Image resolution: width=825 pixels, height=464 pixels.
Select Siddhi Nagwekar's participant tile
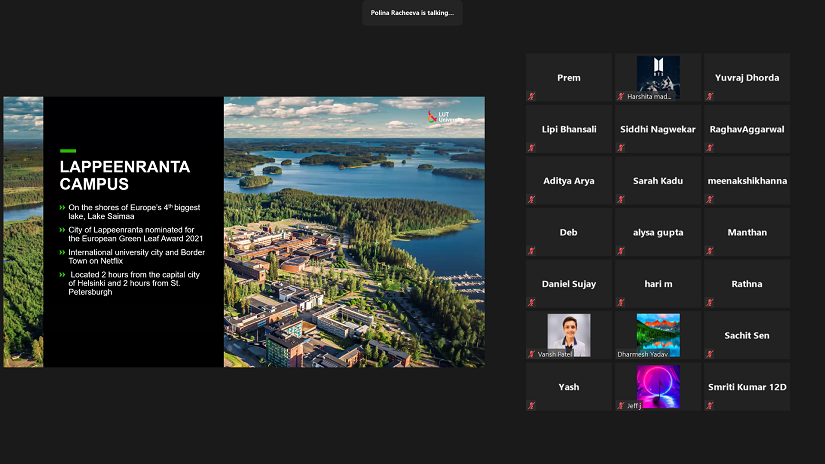tap(658, 129)
